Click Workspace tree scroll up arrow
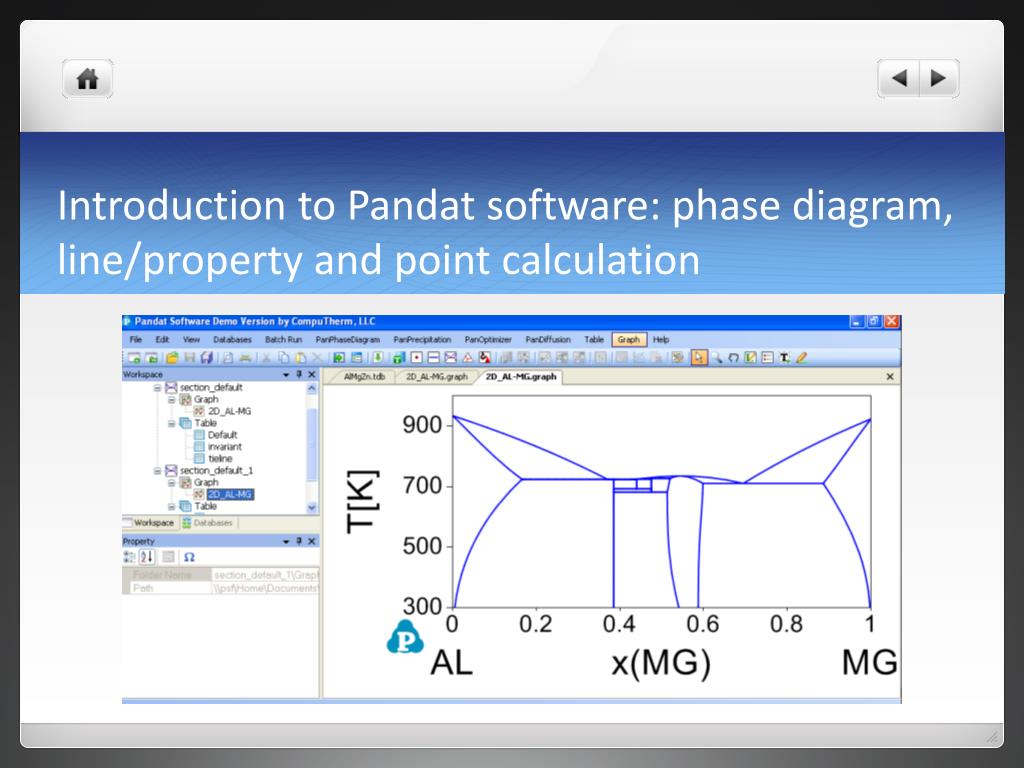1024x768 pixels. (x=312, y=388)
